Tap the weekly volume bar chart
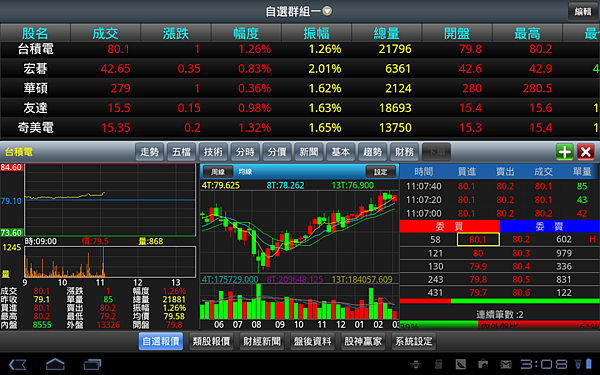 pos(299,302)
